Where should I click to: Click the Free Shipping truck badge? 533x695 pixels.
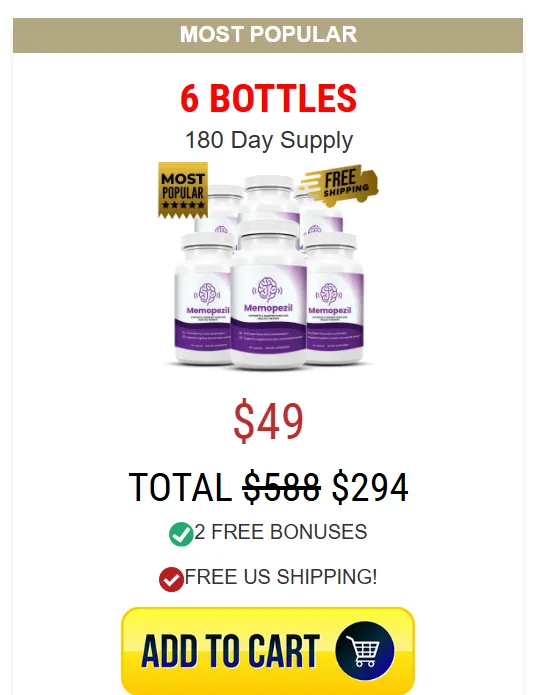[340, 185]
